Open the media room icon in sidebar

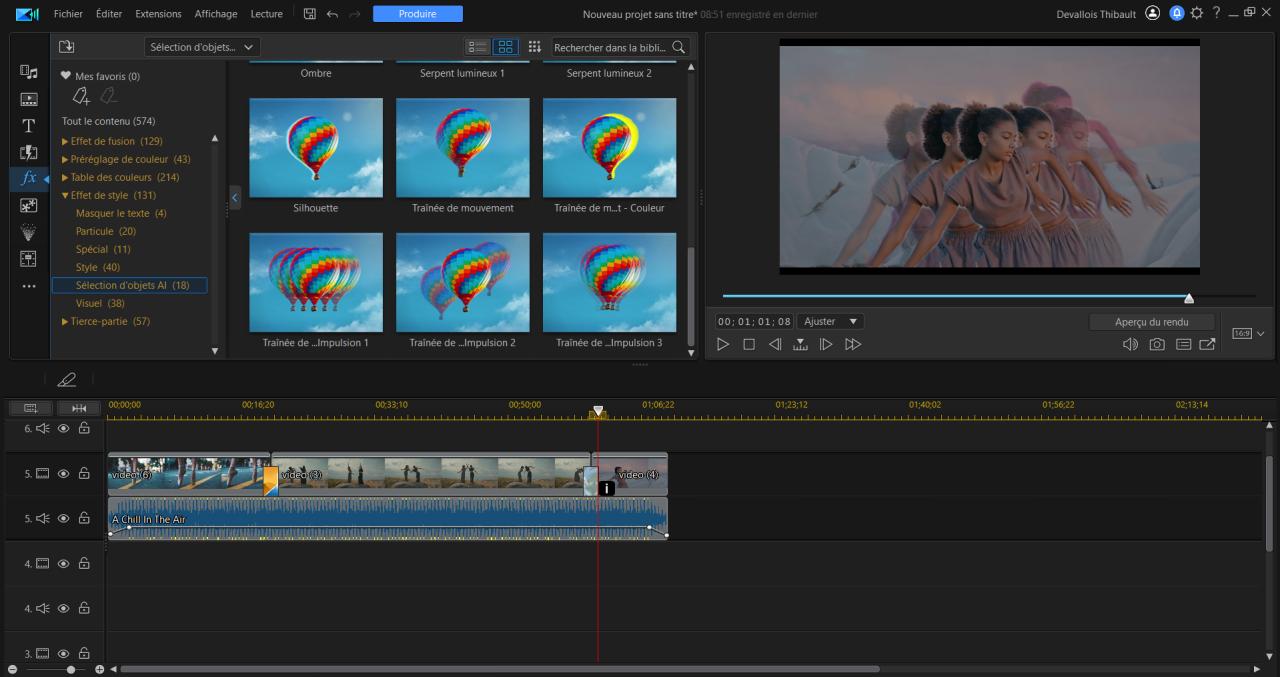pyautogui.click(x=29, y=72)
